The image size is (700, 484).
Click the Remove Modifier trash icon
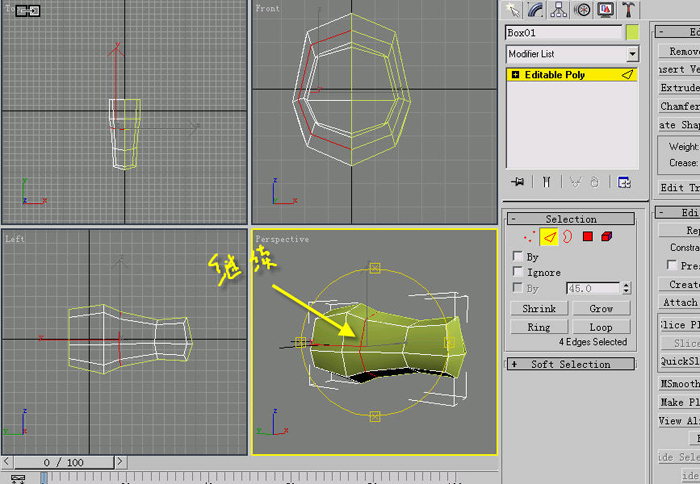(x=595, y=182)
